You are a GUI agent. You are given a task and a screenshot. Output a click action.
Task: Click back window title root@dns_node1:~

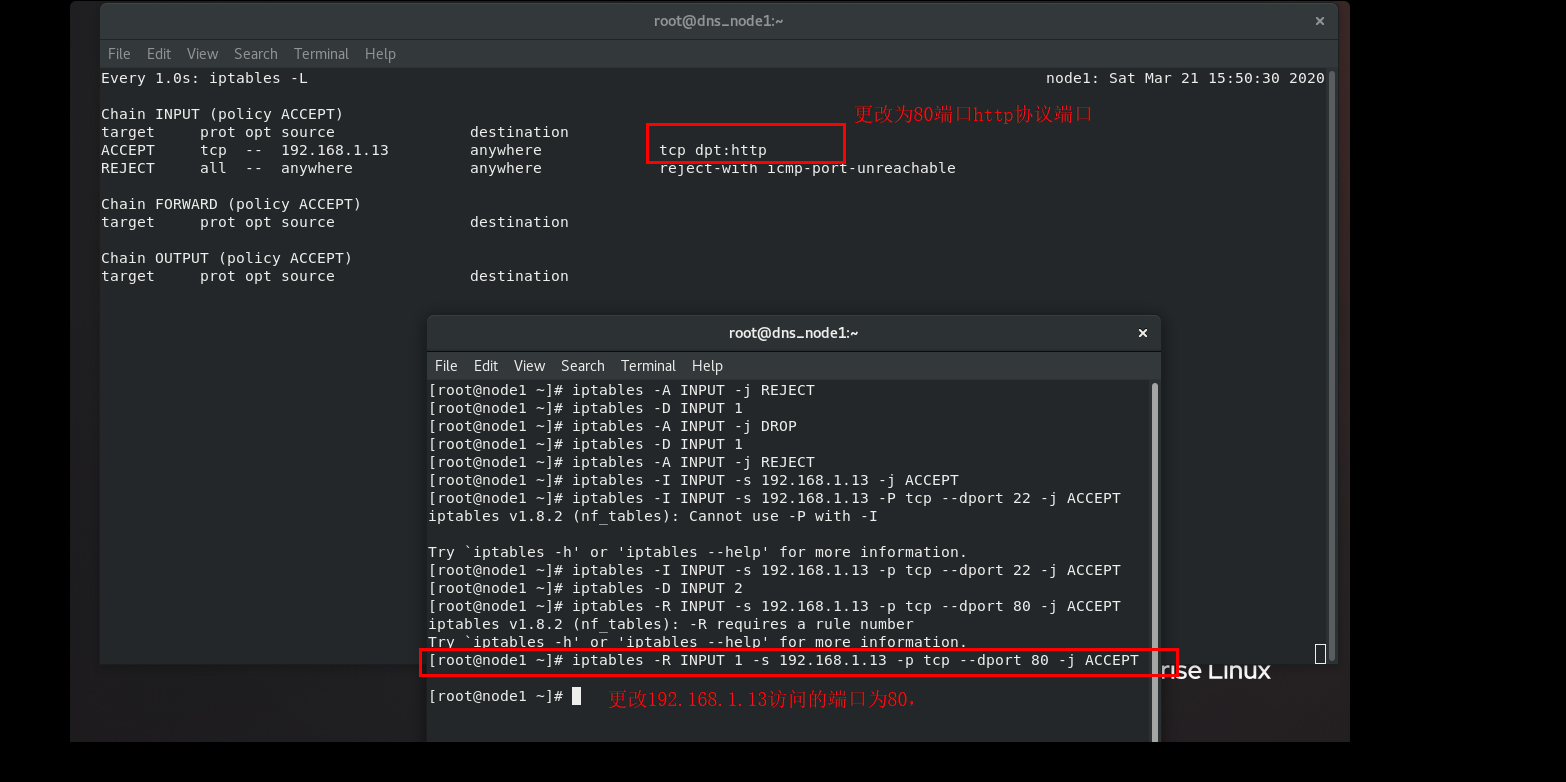(x=718, y=21)
